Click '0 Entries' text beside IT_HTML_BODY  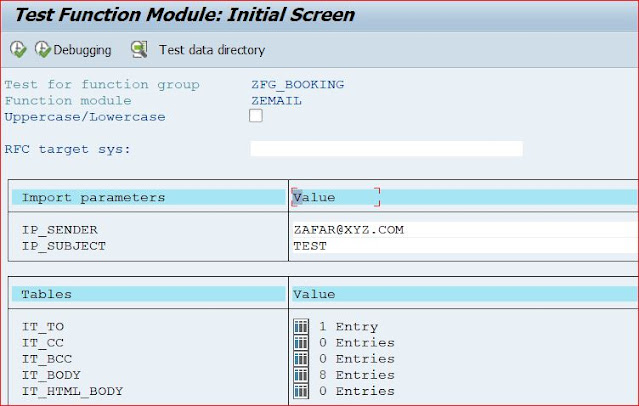click(x=357, y=391)
